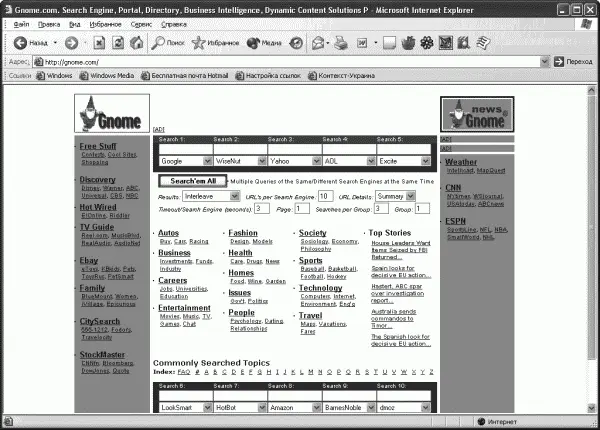The image size is (600, 430).
Task: Expand the Google search engine dropdown
Action: [x=207, y=161]
